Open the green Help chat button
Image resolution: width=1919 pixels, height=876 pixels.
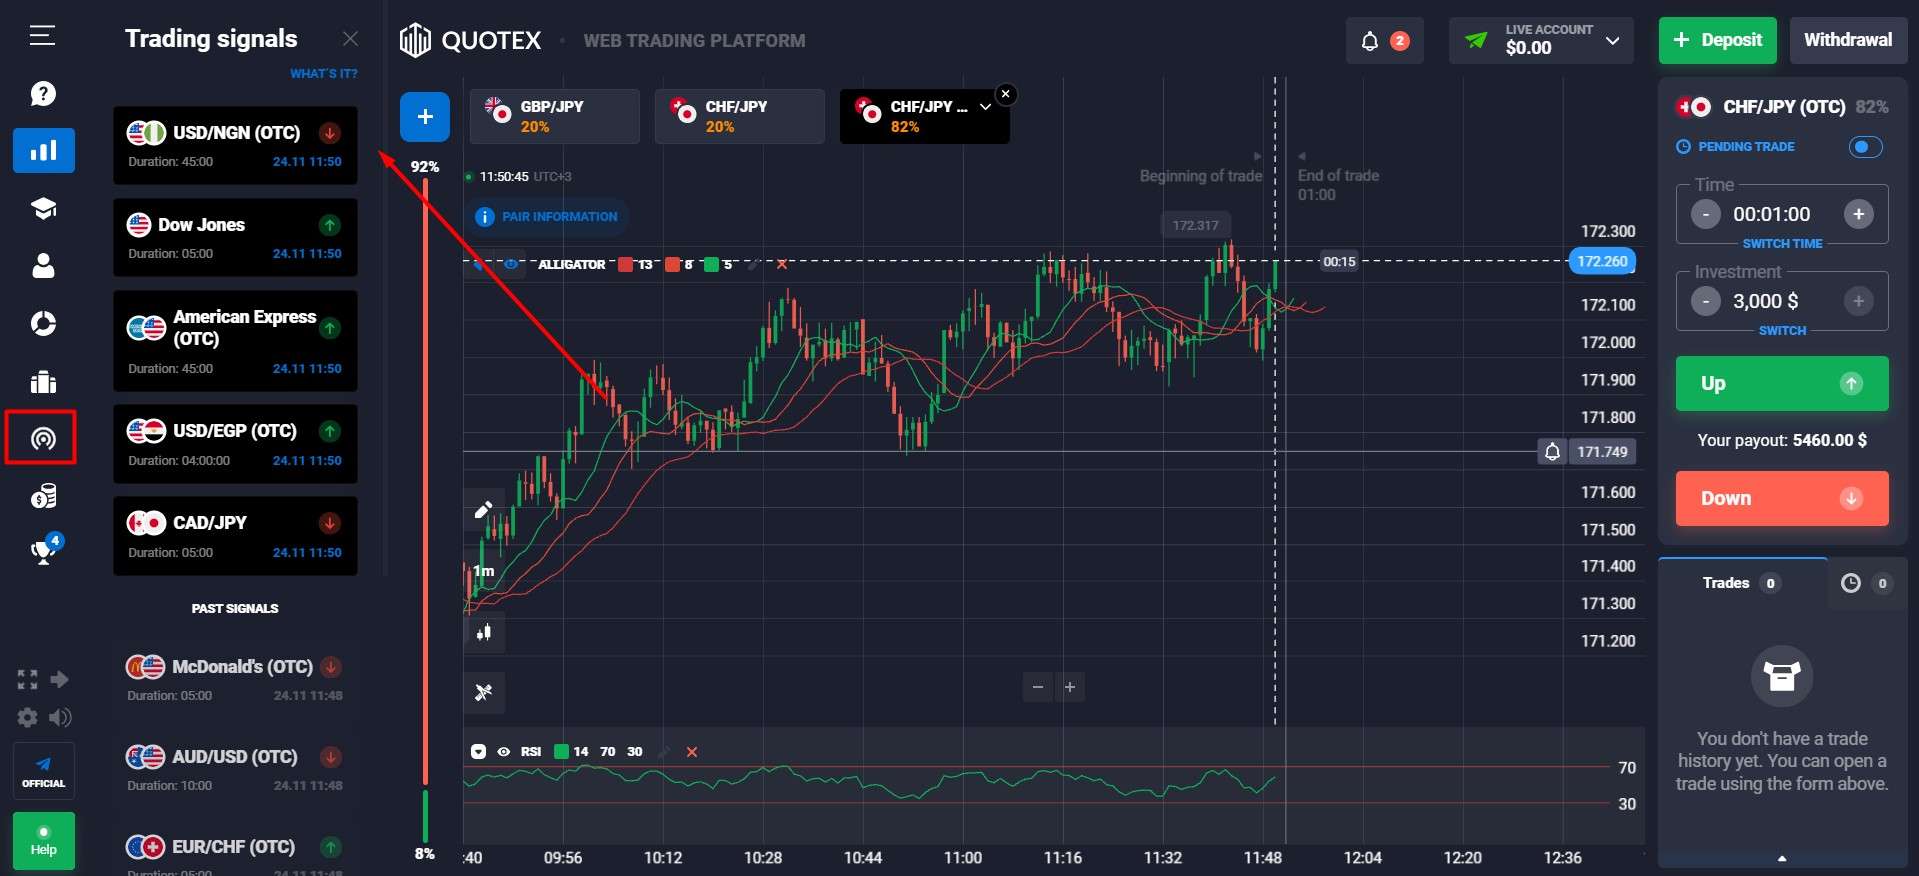coord(43,840)
